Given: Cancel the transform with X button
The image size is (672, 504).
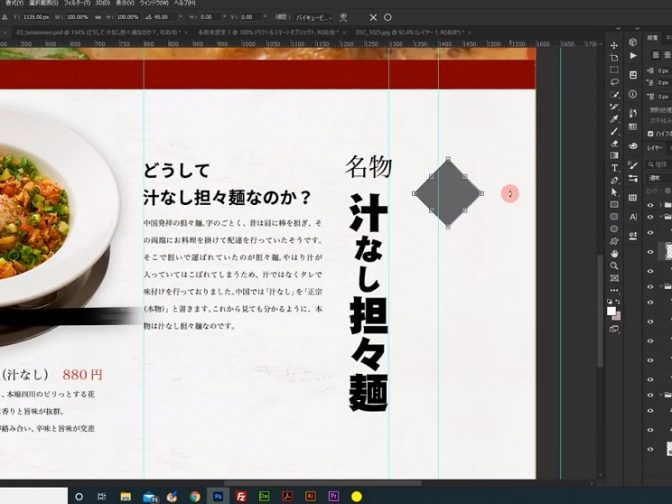Looking at the screenshot, I should 373,18.
